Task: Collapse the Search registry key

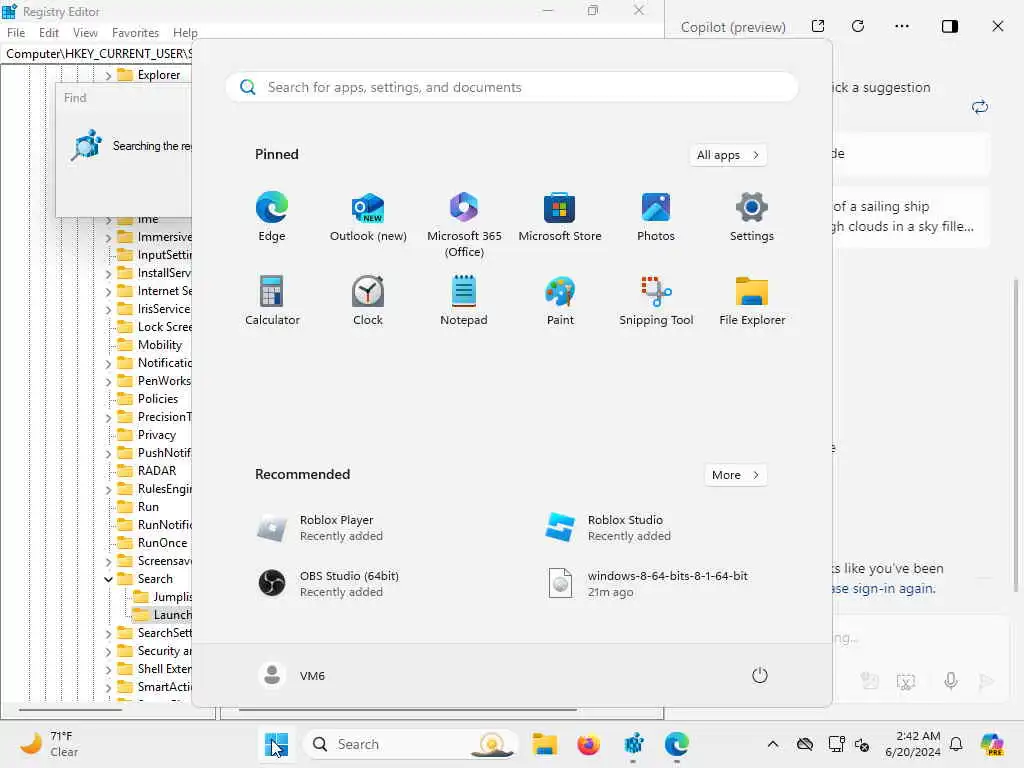Action: 108,579
